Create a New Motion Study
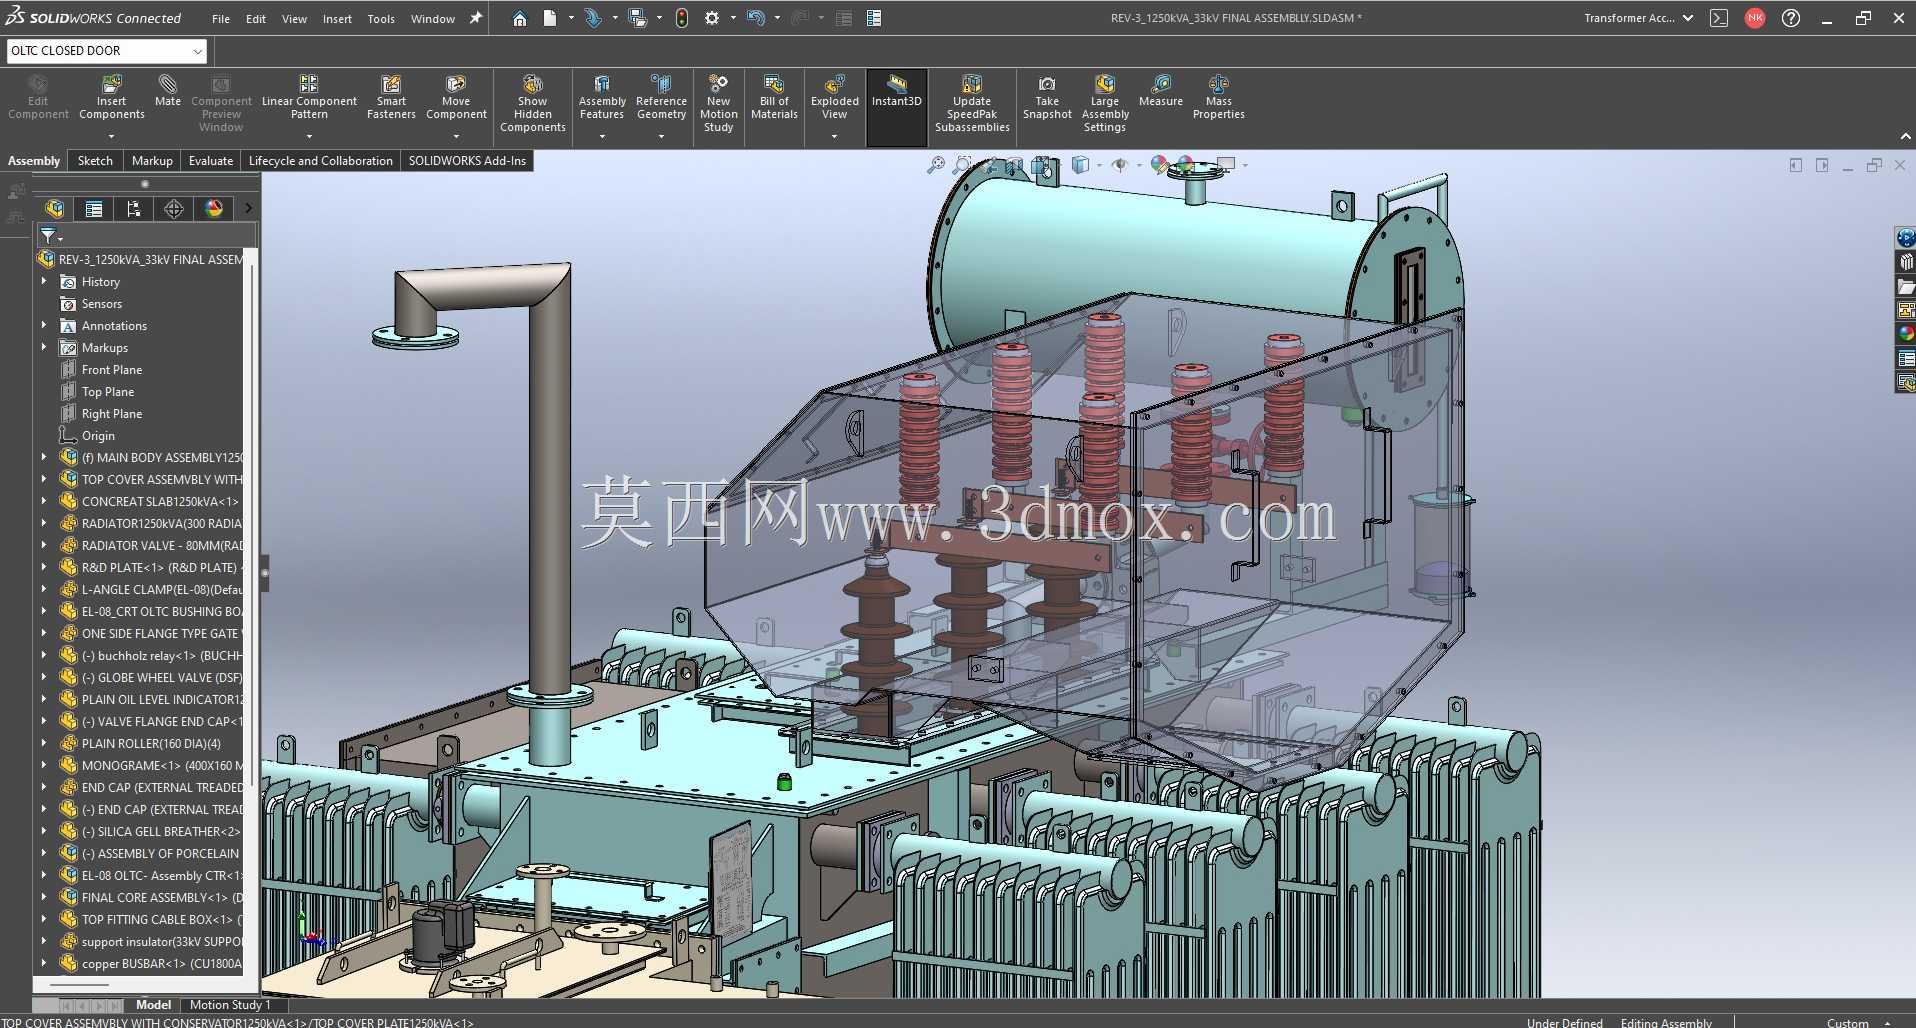Screen dimensions: 1916x1028 [x=719, y=104]
